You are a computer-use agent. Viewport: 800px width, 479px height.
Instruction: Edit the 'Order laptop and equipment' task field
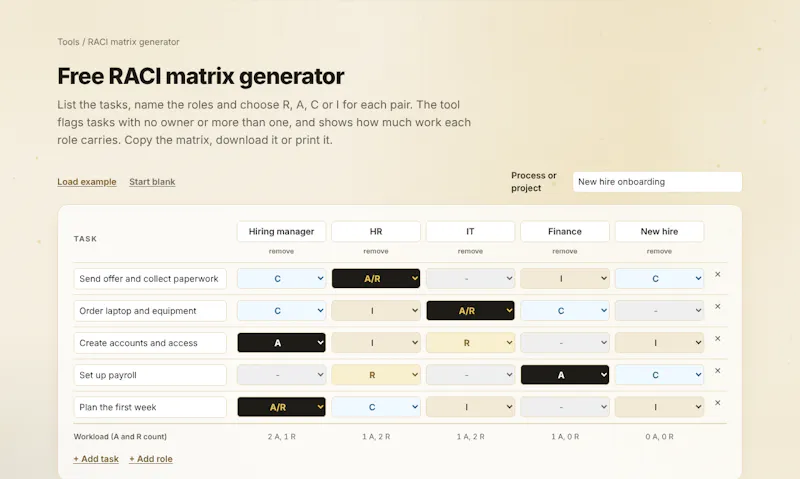150,311
